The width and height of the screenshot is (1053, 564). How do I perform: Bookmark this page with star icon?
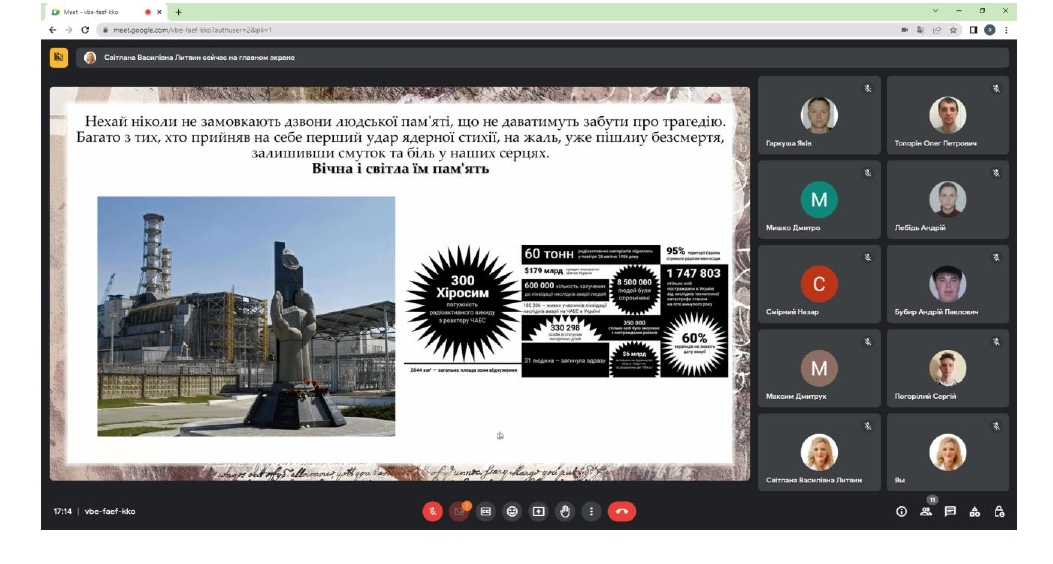tap(953, 30)
